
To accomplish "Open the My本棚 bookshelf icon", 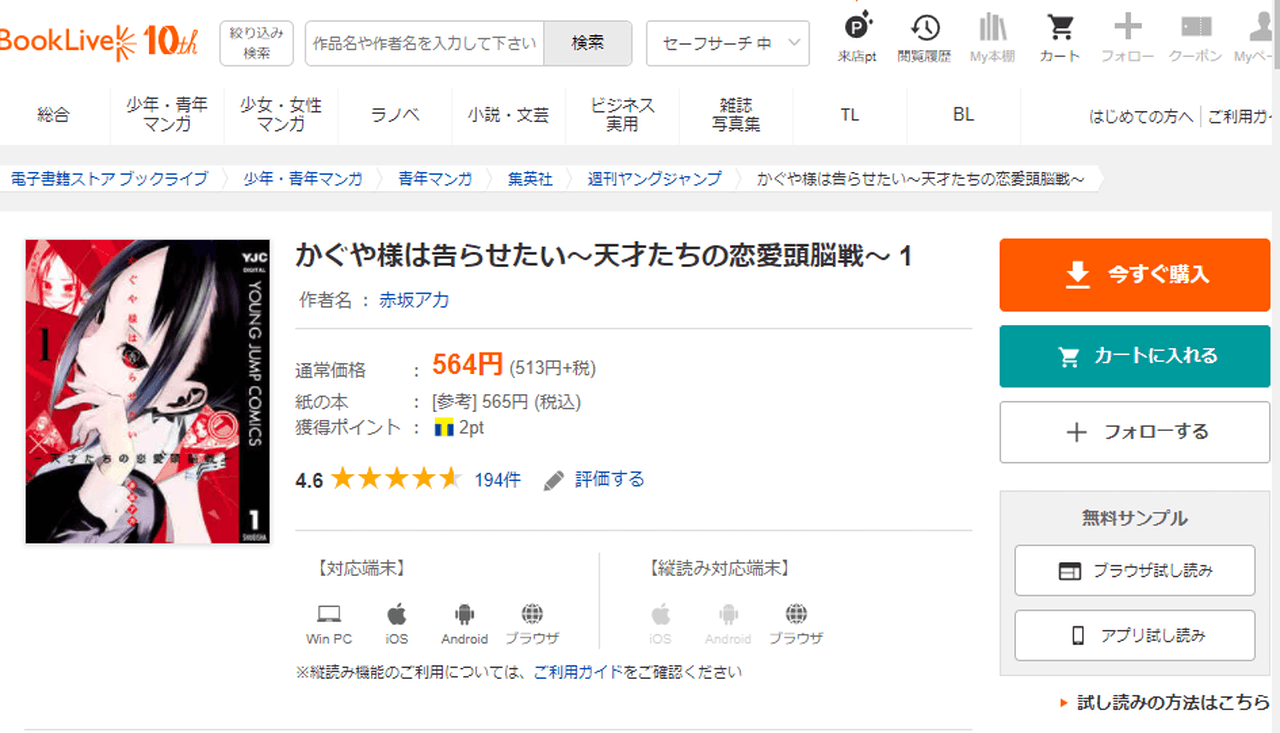I will 992,27.
